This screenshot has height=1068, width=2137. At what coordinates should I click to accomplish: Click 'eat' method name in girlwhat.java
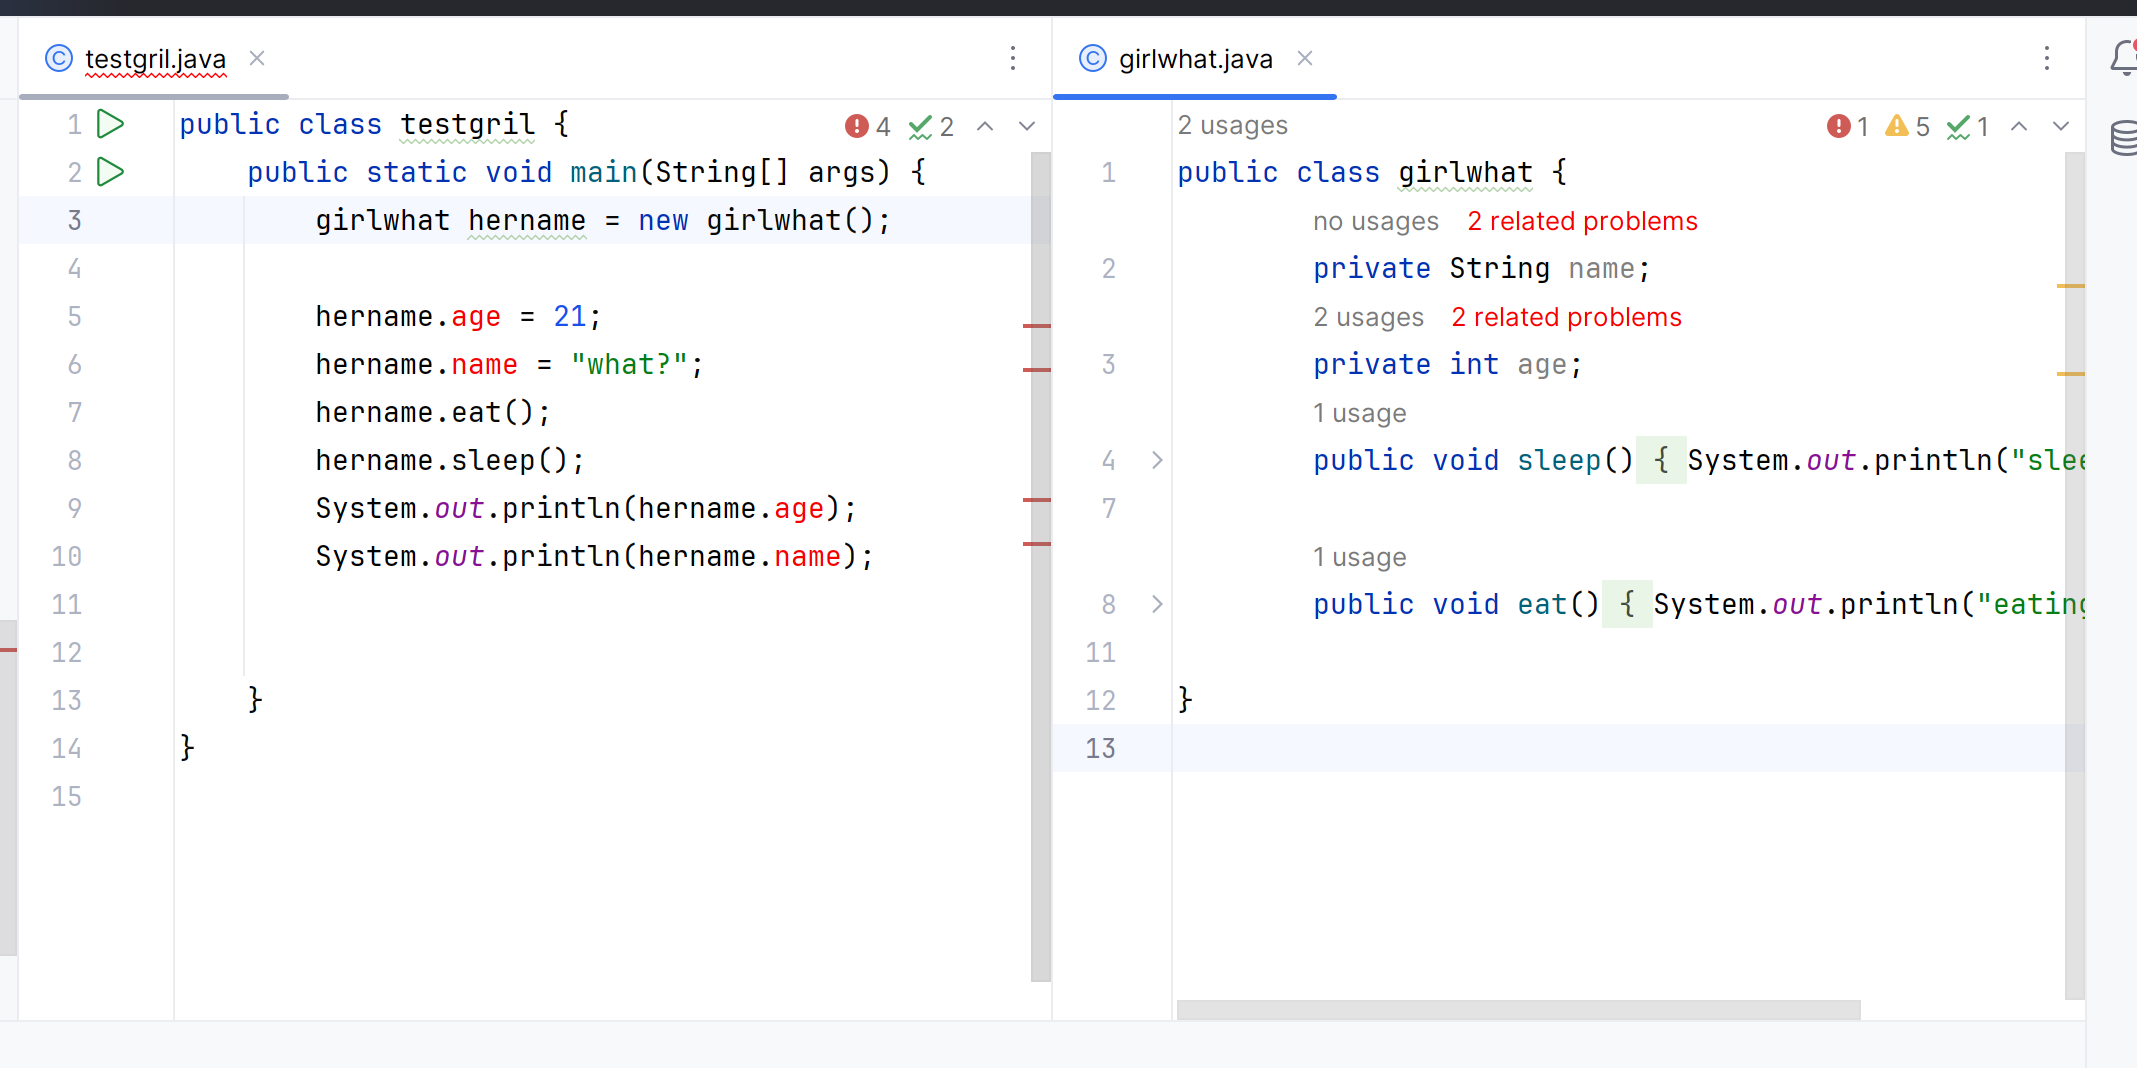[x=1542, y=605]
